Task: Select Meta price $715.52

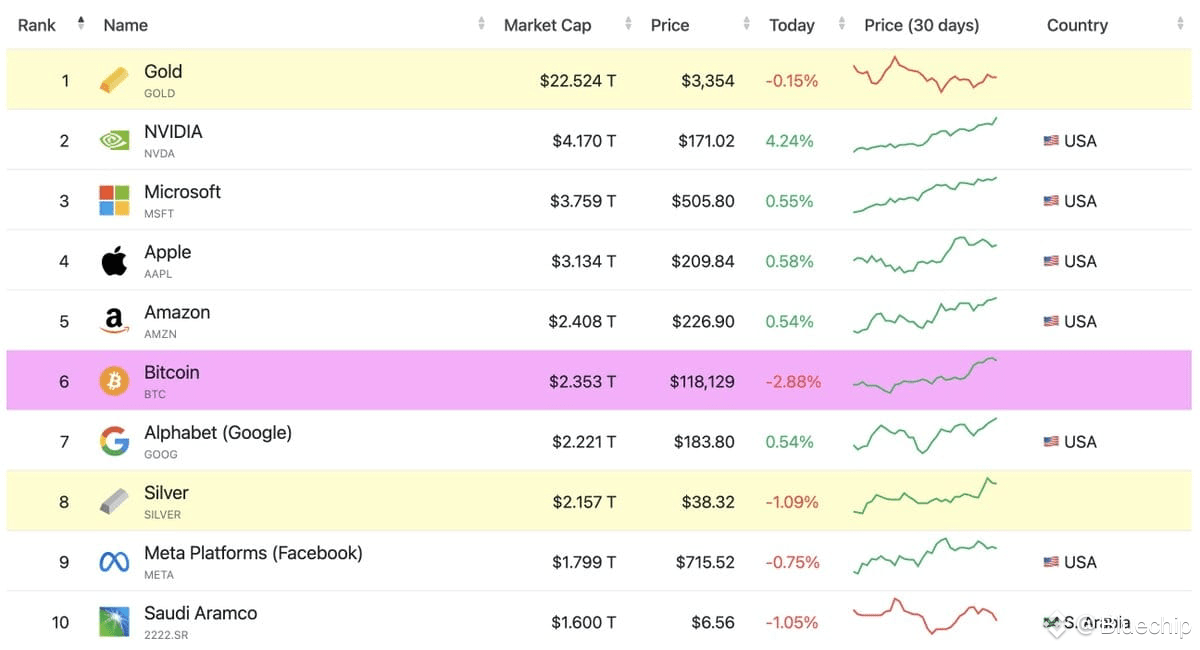Action: click(705, 562)
